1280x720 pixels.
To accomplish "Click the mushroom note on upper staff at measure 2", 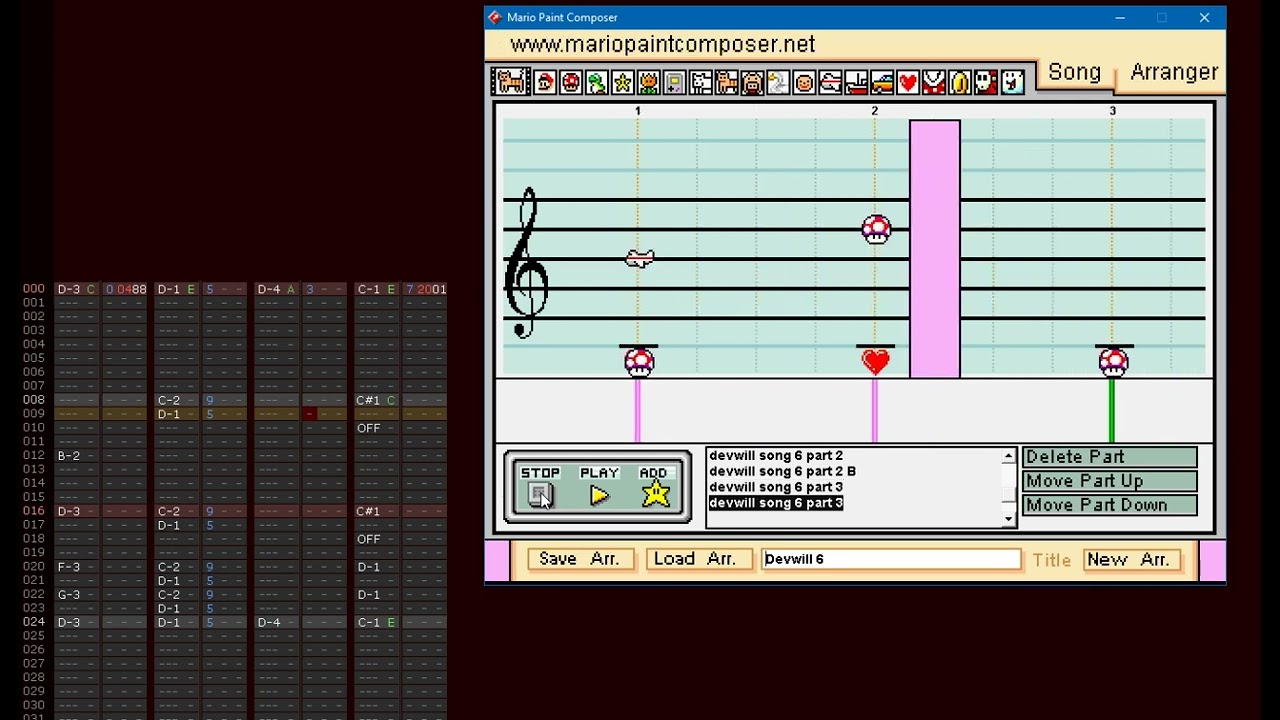I will click(x=876, y=230).
